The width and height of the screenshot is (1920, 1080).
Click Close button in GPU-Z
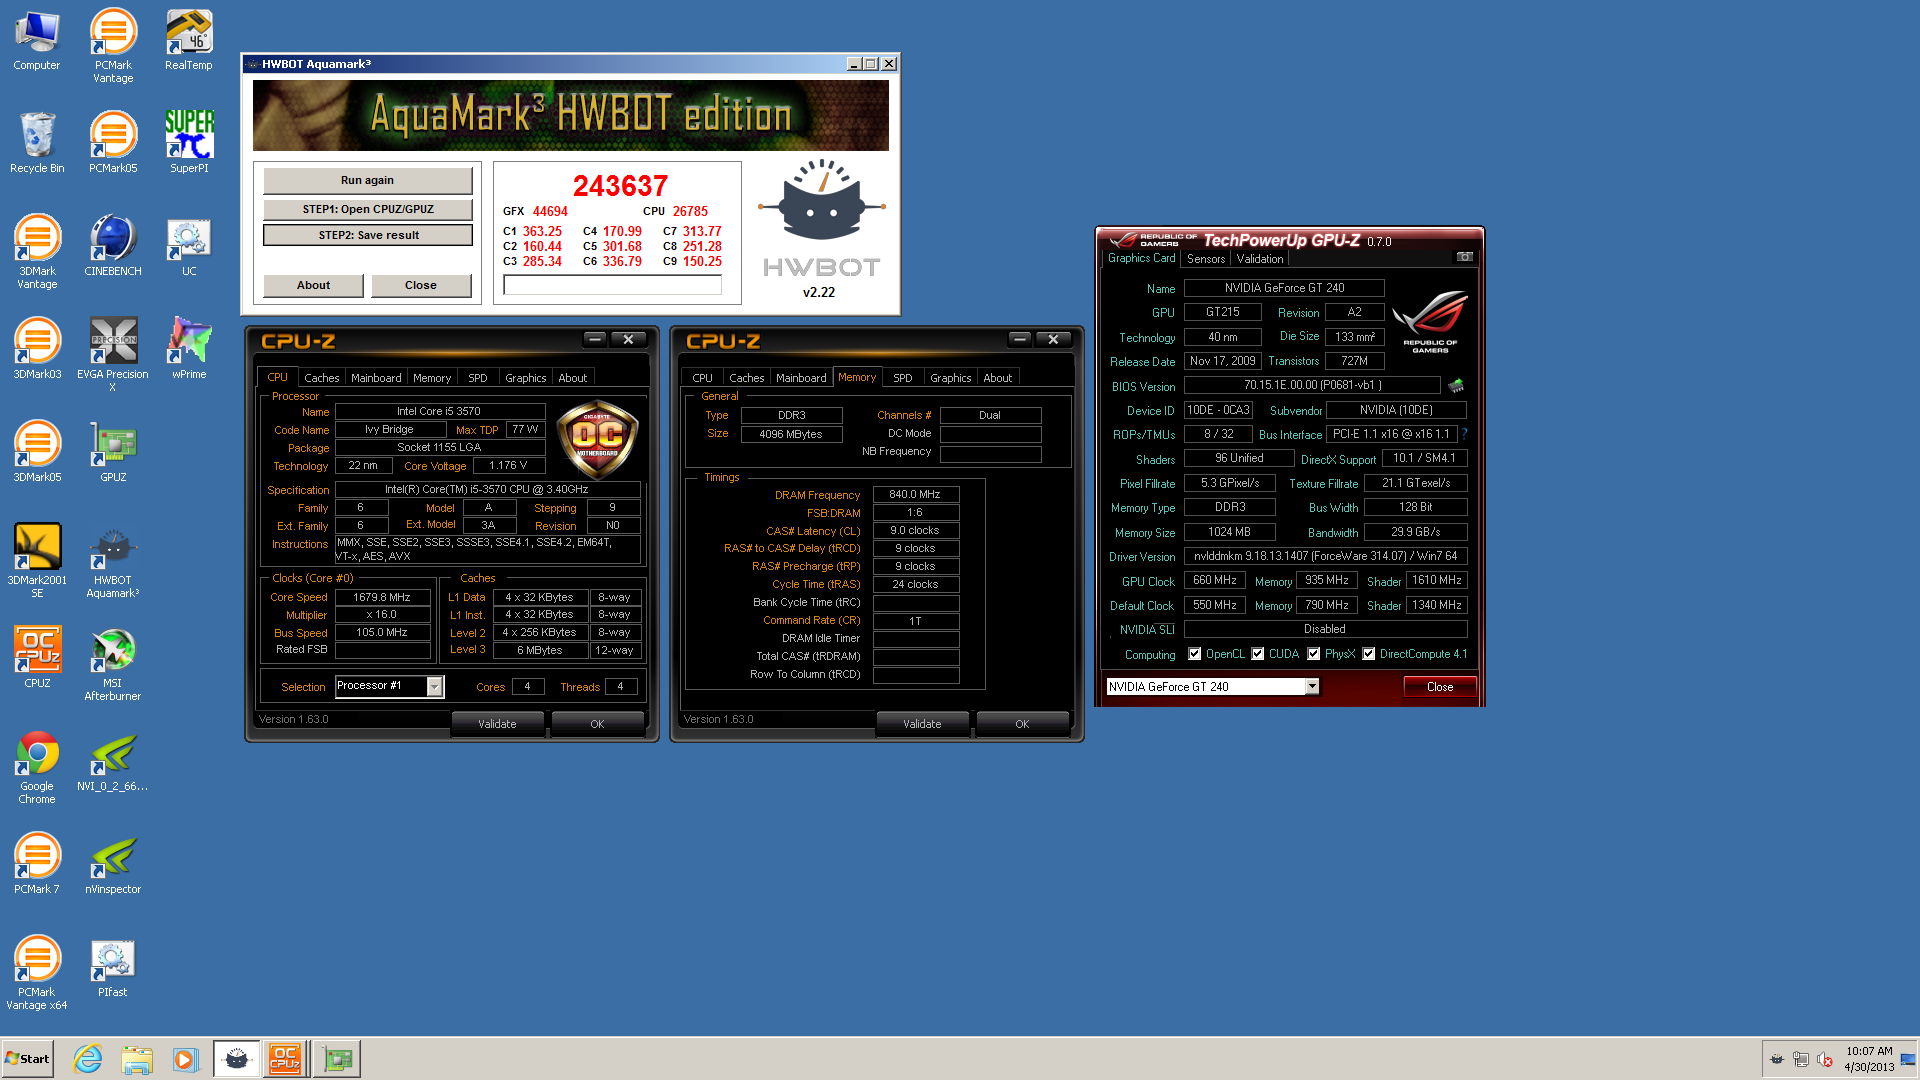point(1440,687)
